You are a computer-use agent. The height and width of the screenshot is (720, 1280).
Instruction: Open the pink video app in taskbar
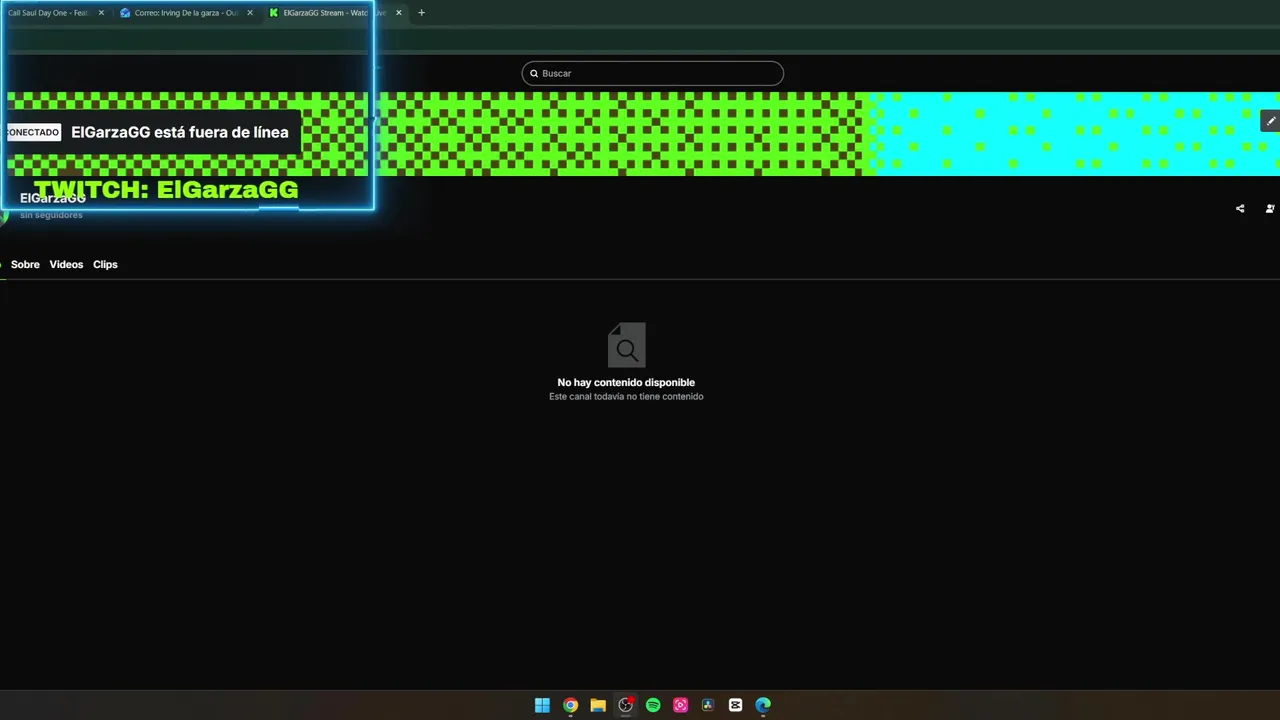pyautogui.click(x=681, y=705)
